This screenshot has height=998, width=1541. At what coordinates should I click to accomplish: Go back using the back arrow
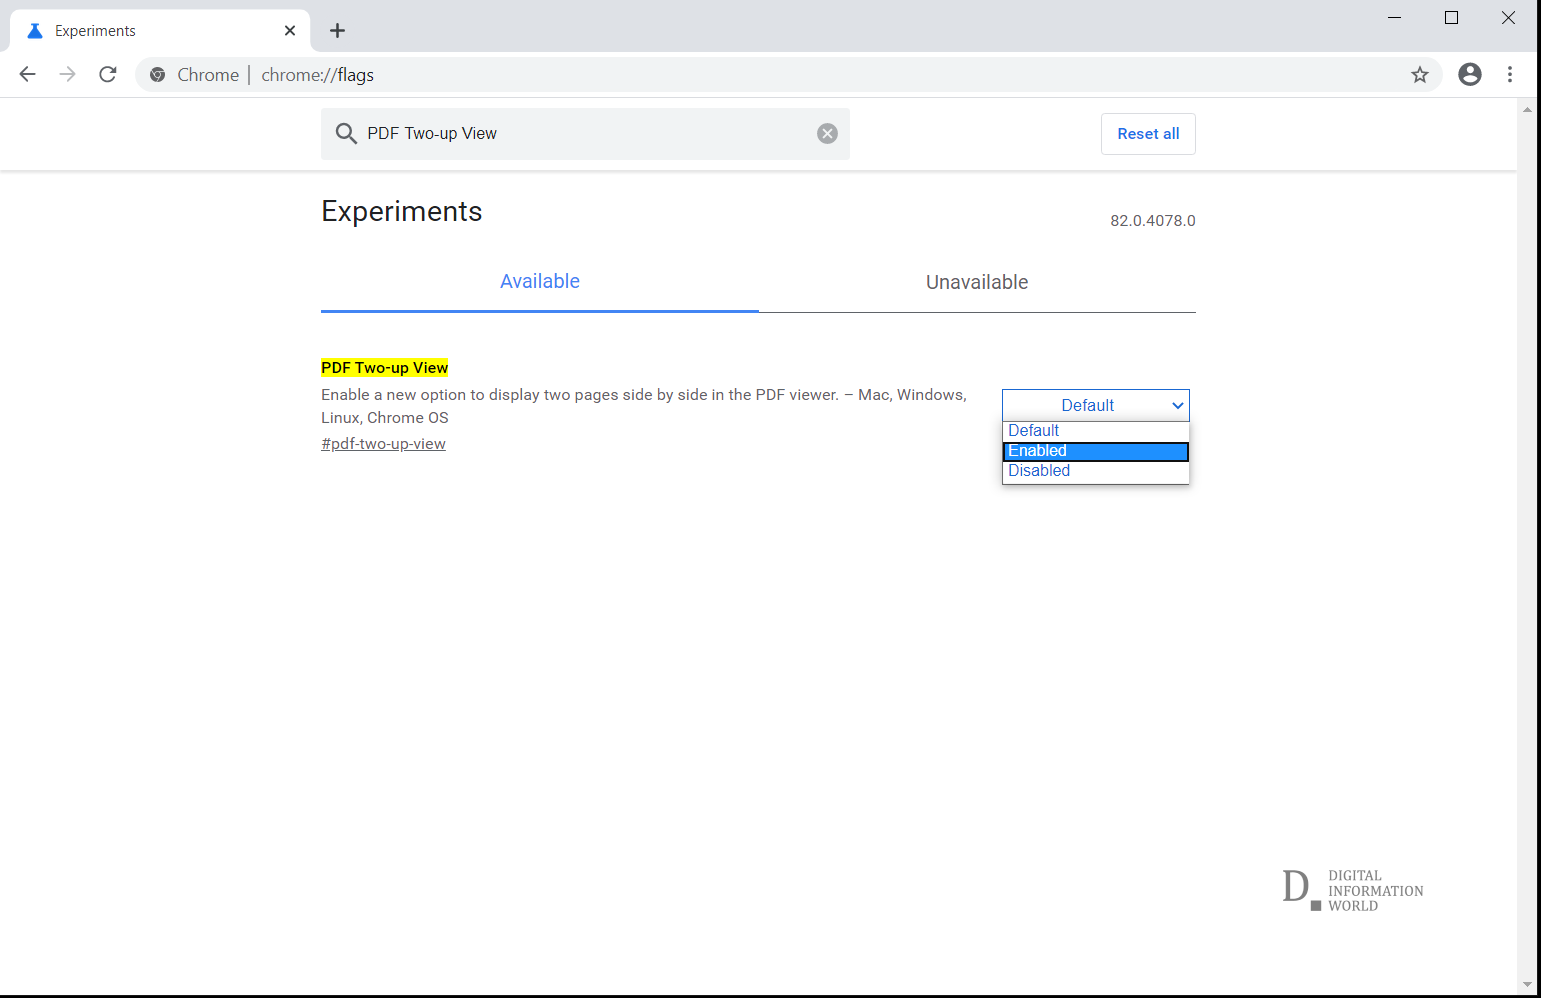[x=27, y=74]
